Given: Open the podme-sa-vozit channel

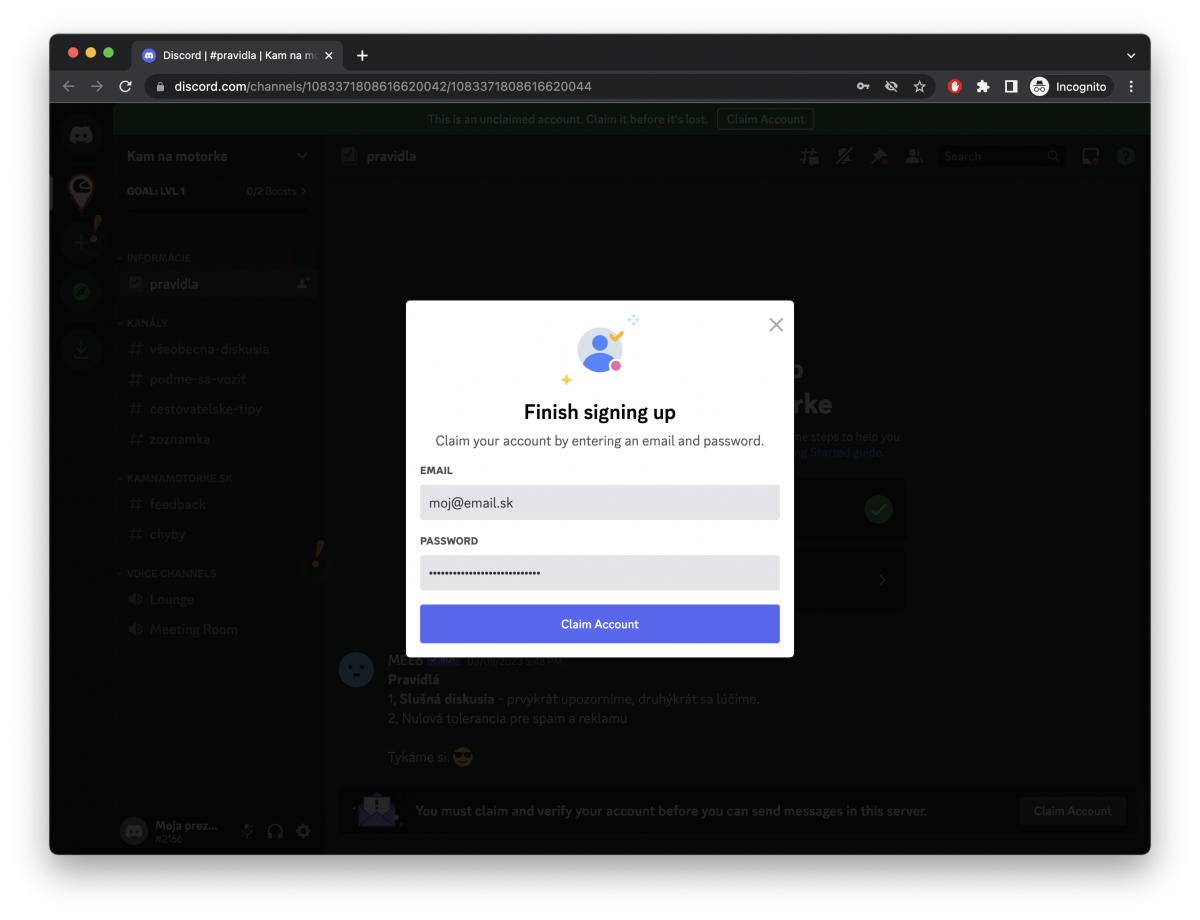Looking at the screenshot, I should pos(217,379).
